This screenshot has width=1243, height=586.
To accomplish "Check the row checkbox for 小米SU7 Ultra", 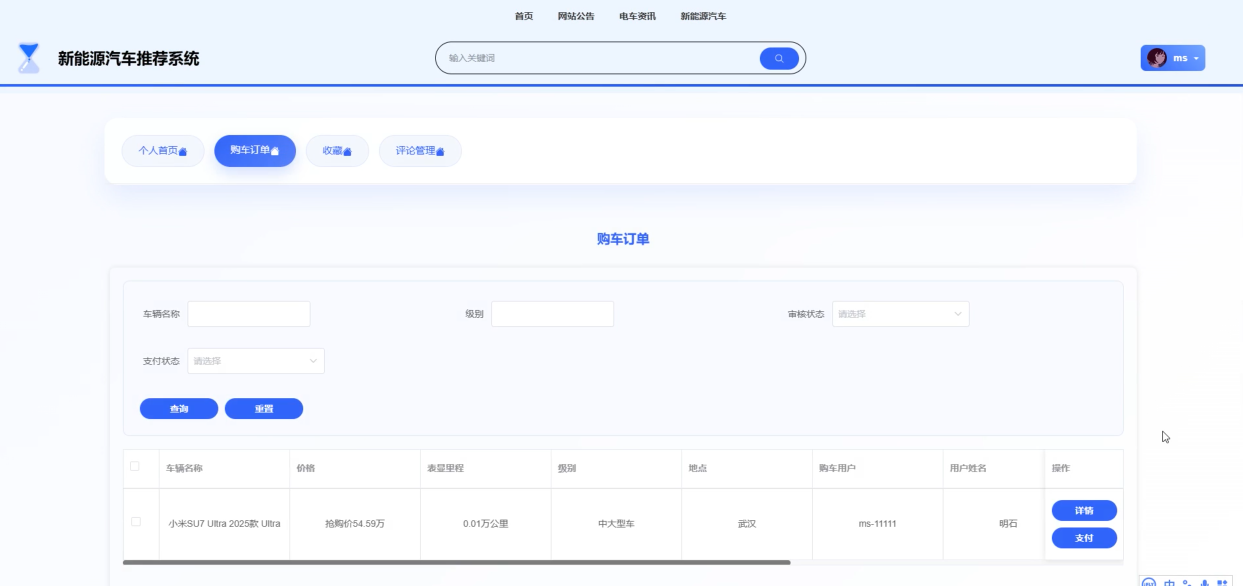I will coord(137,523).
